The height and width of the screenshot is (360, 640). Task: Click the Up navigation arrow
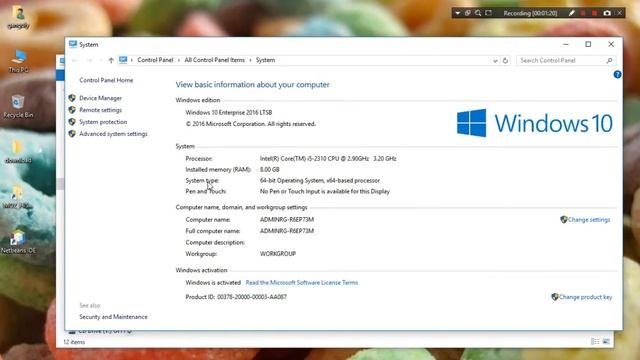[x=111, y=60]
